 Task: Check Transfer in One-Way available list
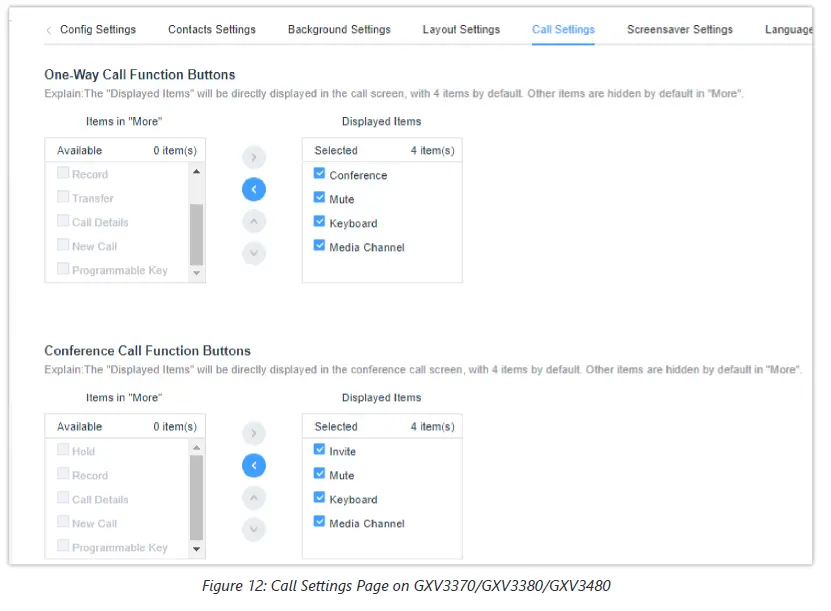[x=63, y=197]
